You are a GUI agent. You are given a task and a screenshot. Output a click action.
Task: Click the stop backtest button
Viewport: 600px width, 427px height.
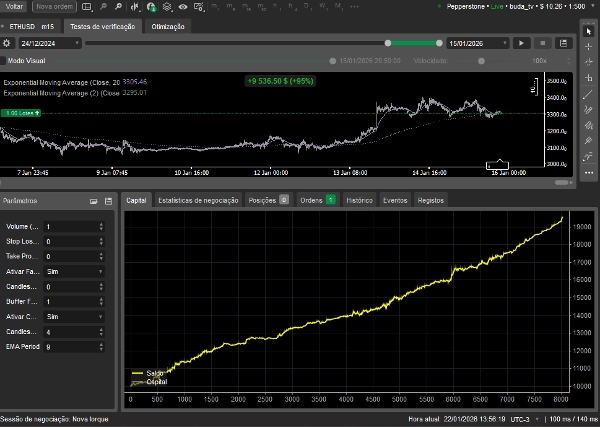point(543,43)
